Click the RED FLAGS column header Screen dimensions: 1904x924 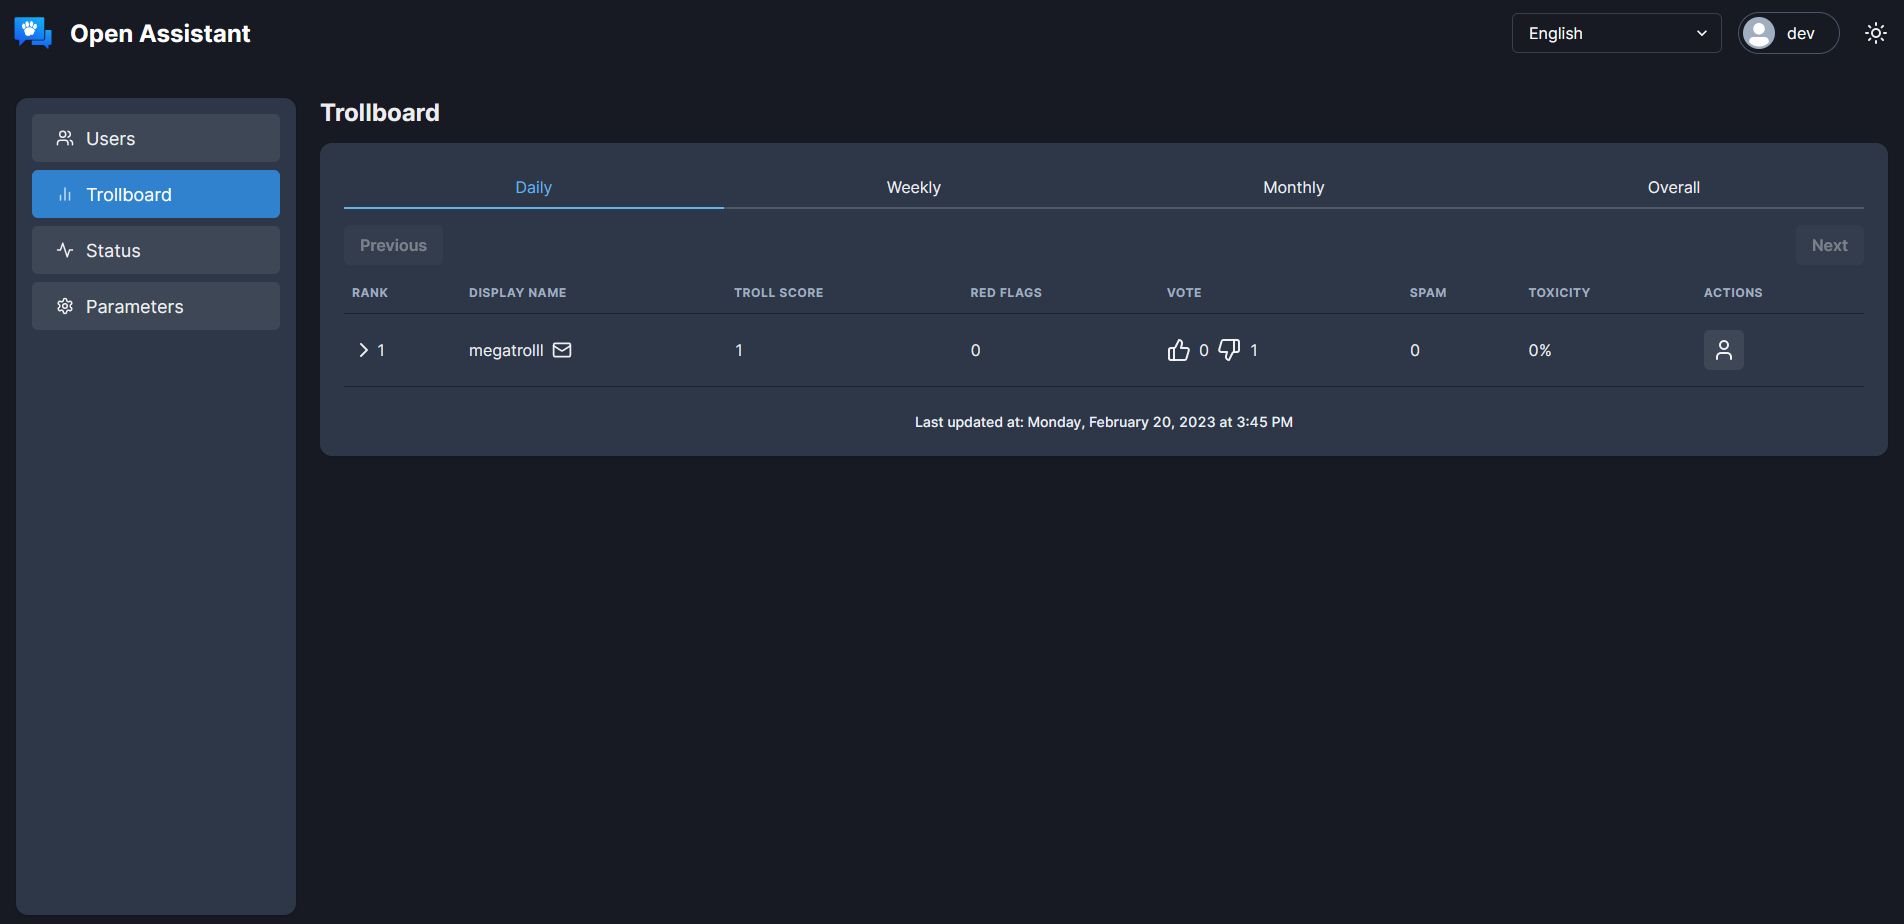[x=1006, y=293]
